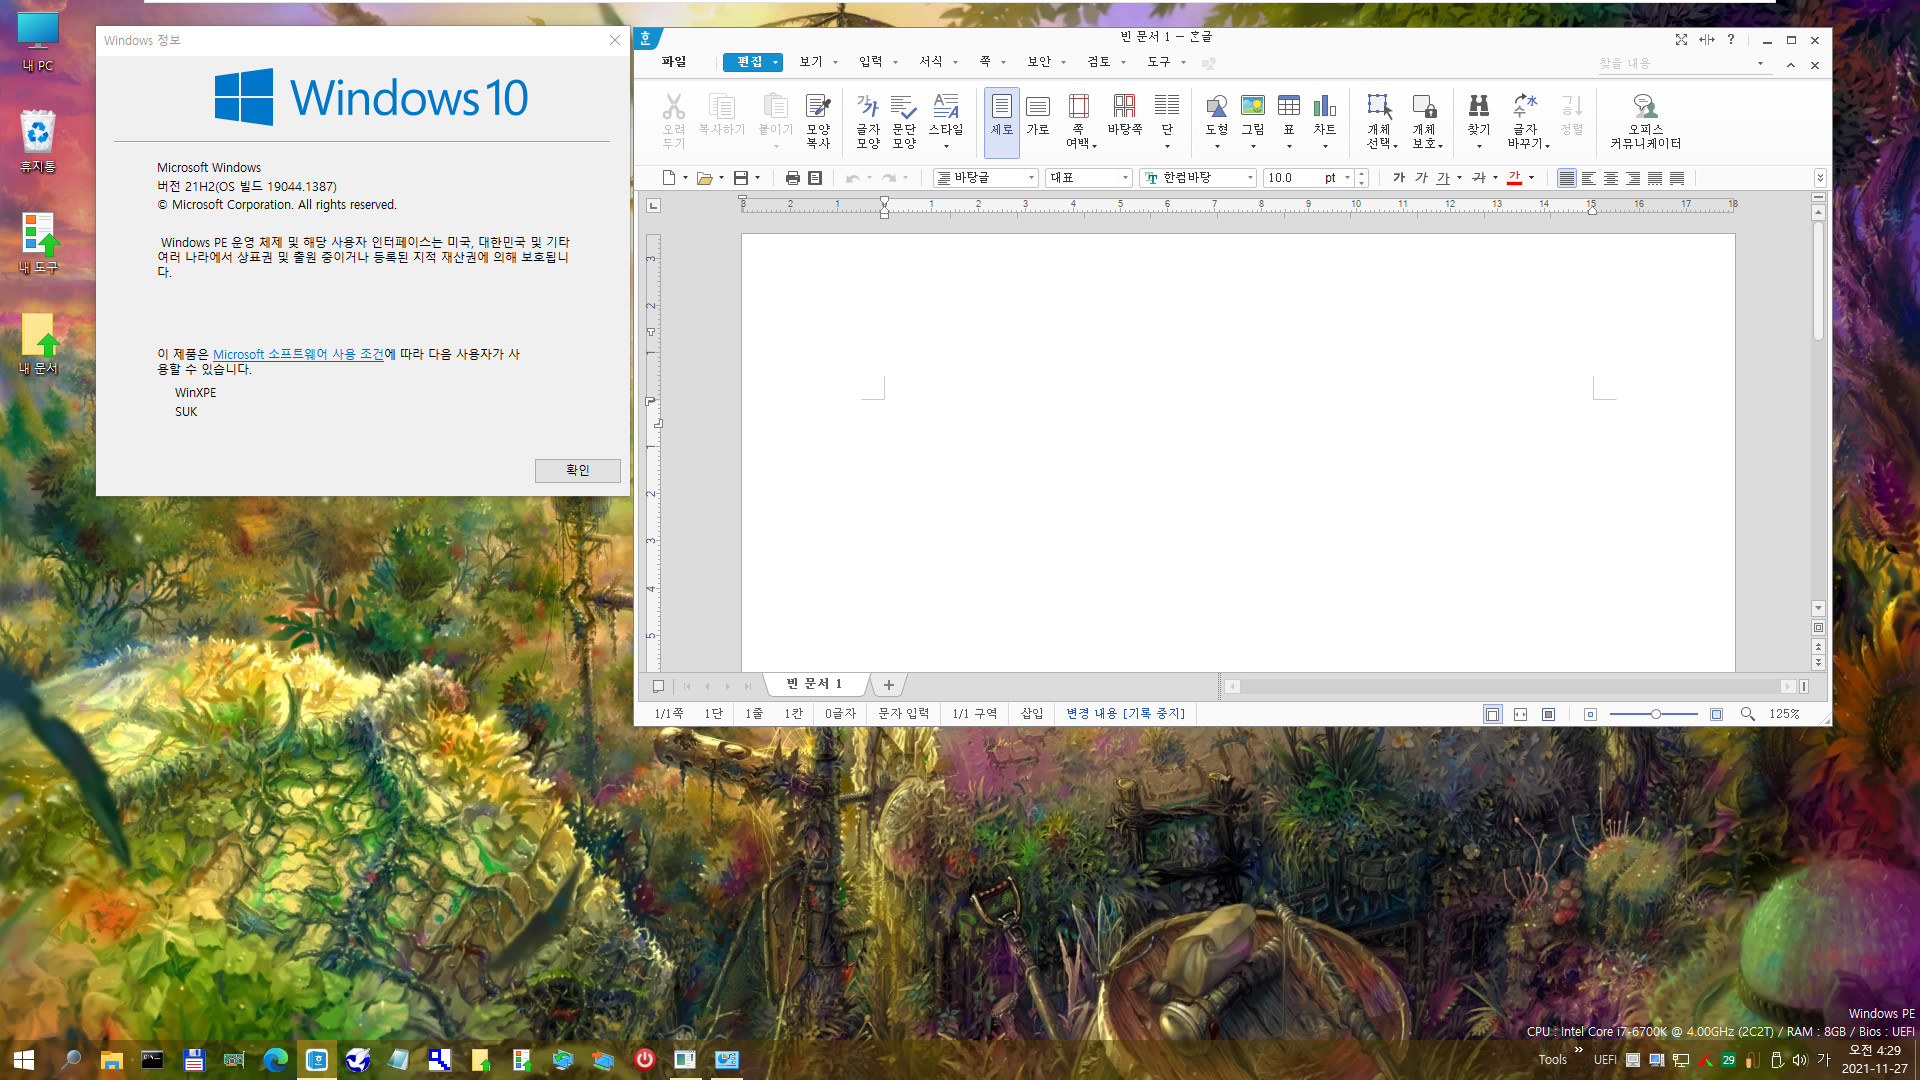This screenshot has width=1920, height=1080.
Task: Click the zoom magnifier icon in status bar
Action: (x=1747, y=714)
